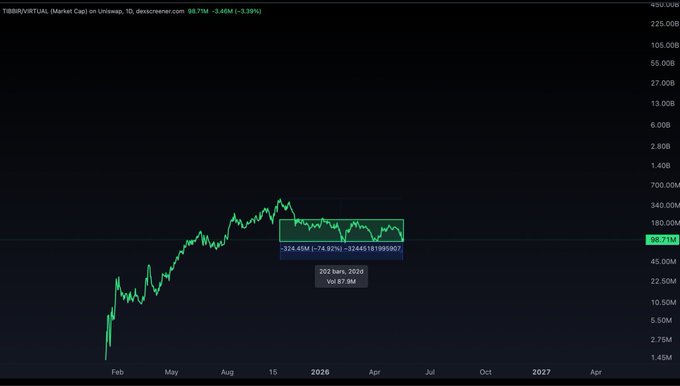Click the Jul label on time axis
680x386 pixels.
coord(430,372)
